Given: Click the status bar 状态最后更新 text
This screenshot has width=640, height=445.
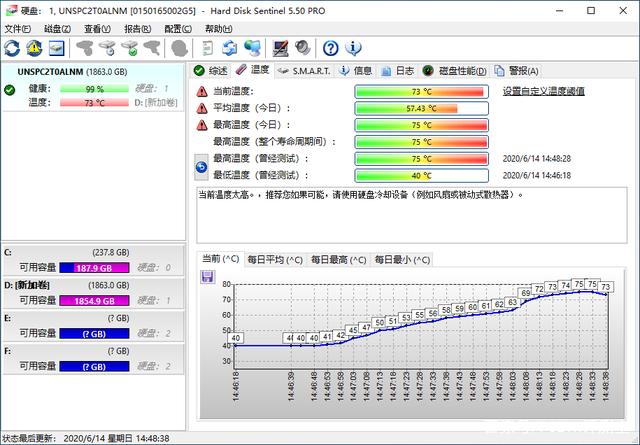Looking at the screenshot, I should coord(86,439).
